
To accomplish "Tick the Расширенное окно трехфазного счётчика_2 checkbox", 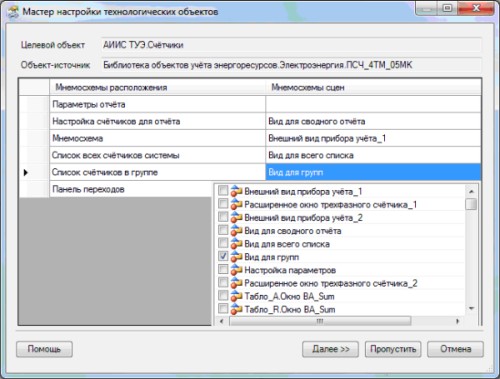I will [x=223, y=282].
